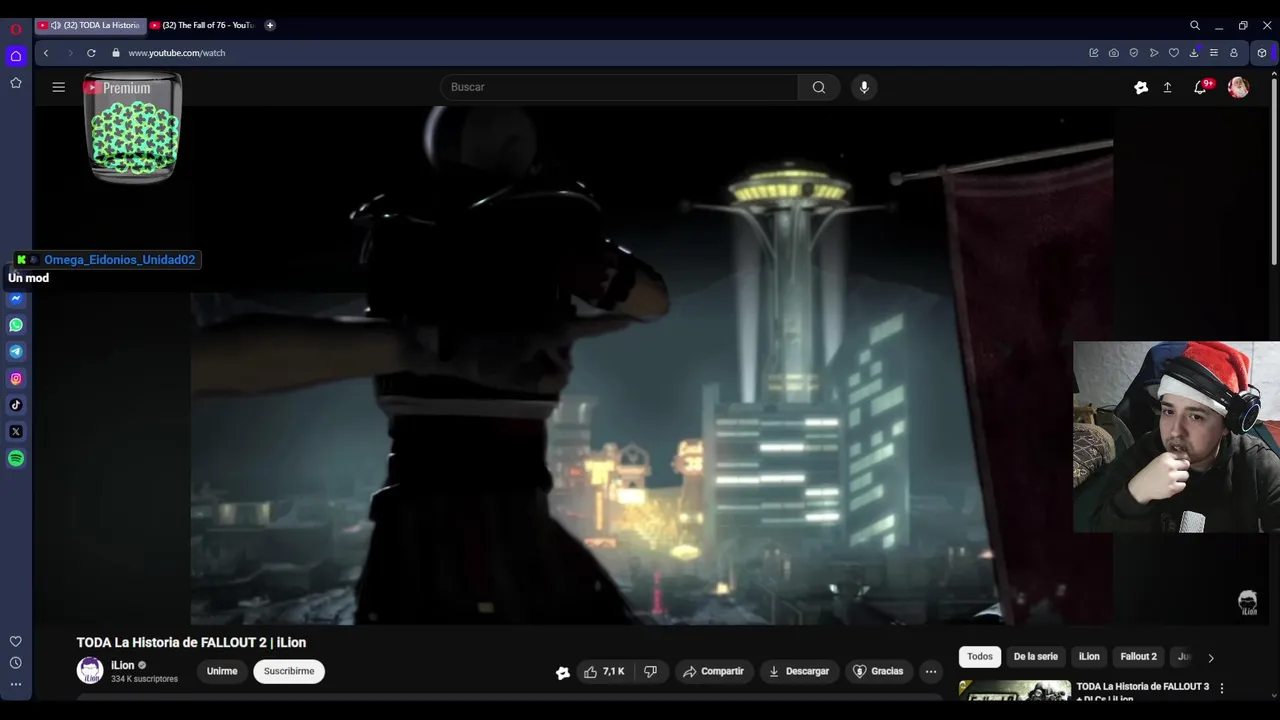The height and width of the screenshot is (720, 1280).
Task: Take a snapshot with the camera icon
Action: [1114, 53]
